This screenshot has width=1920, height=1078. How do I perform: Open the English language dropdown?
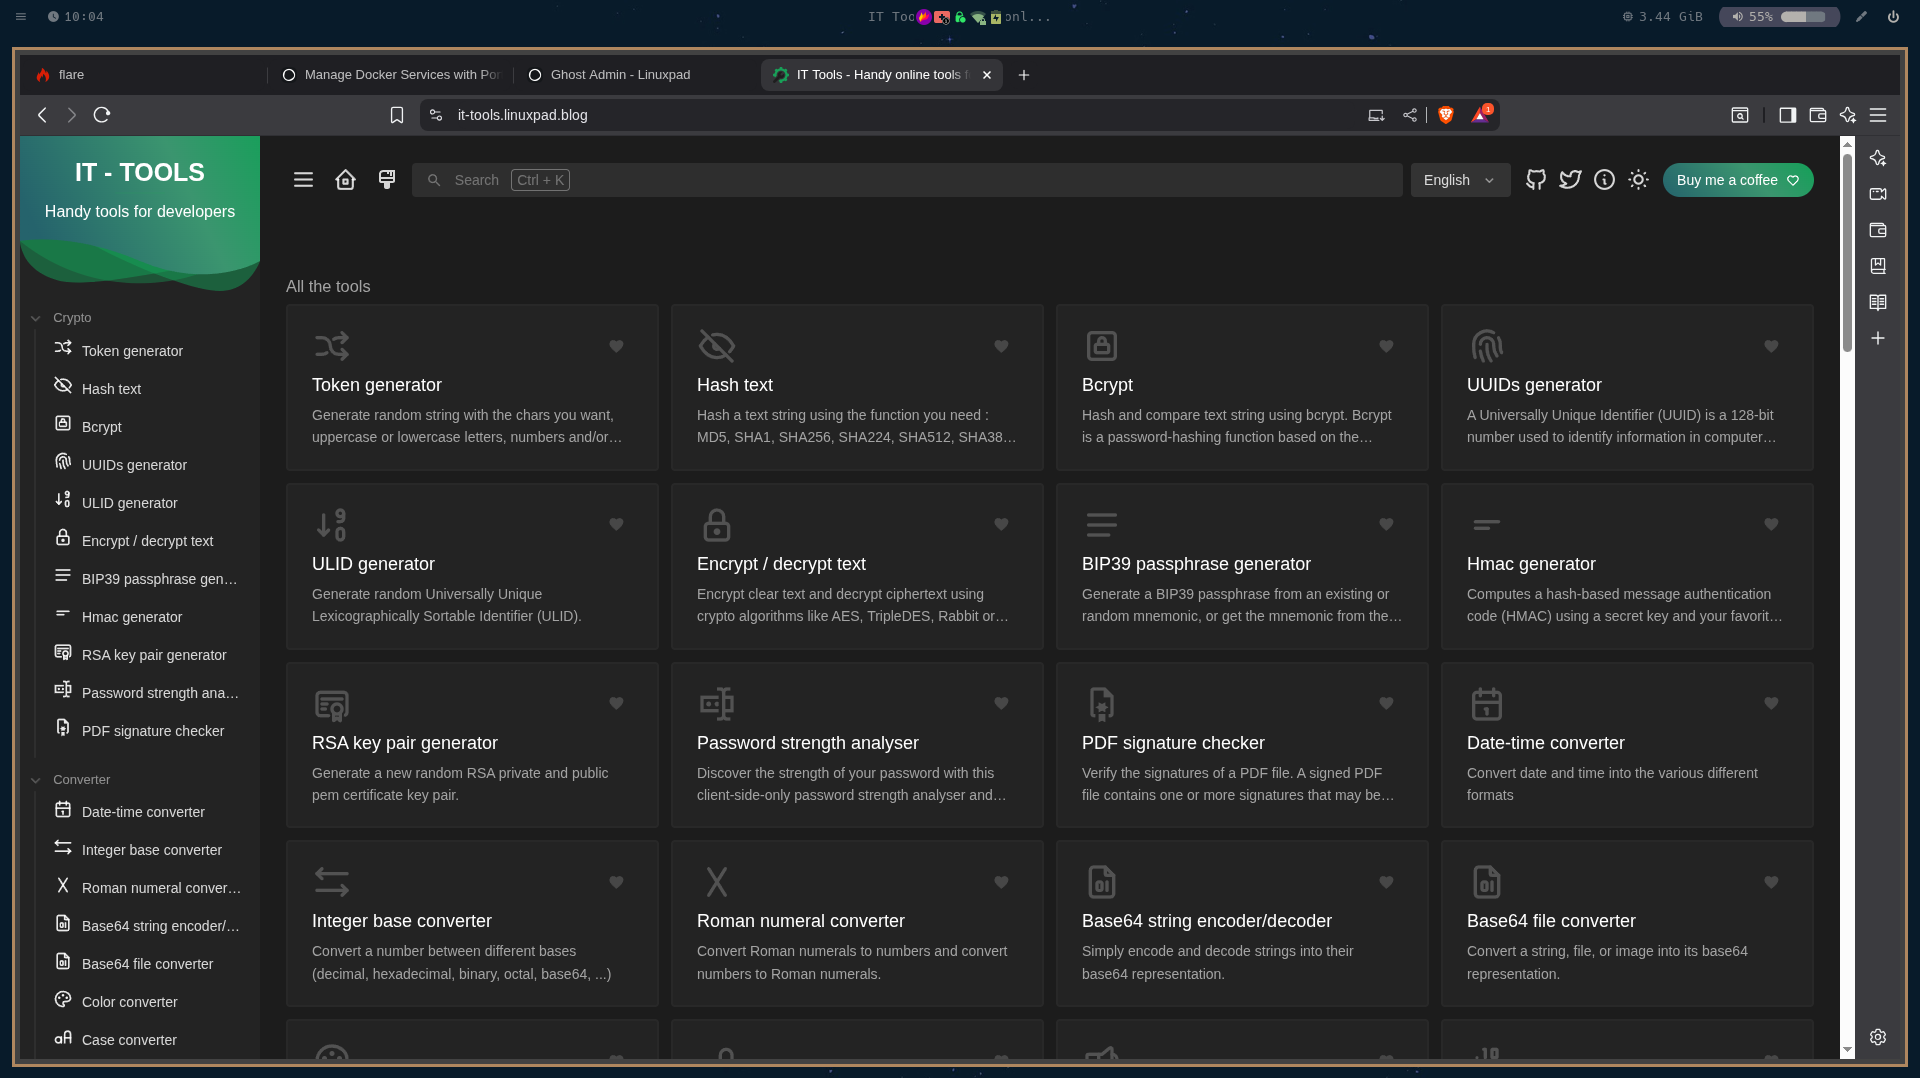point(1460,180)
